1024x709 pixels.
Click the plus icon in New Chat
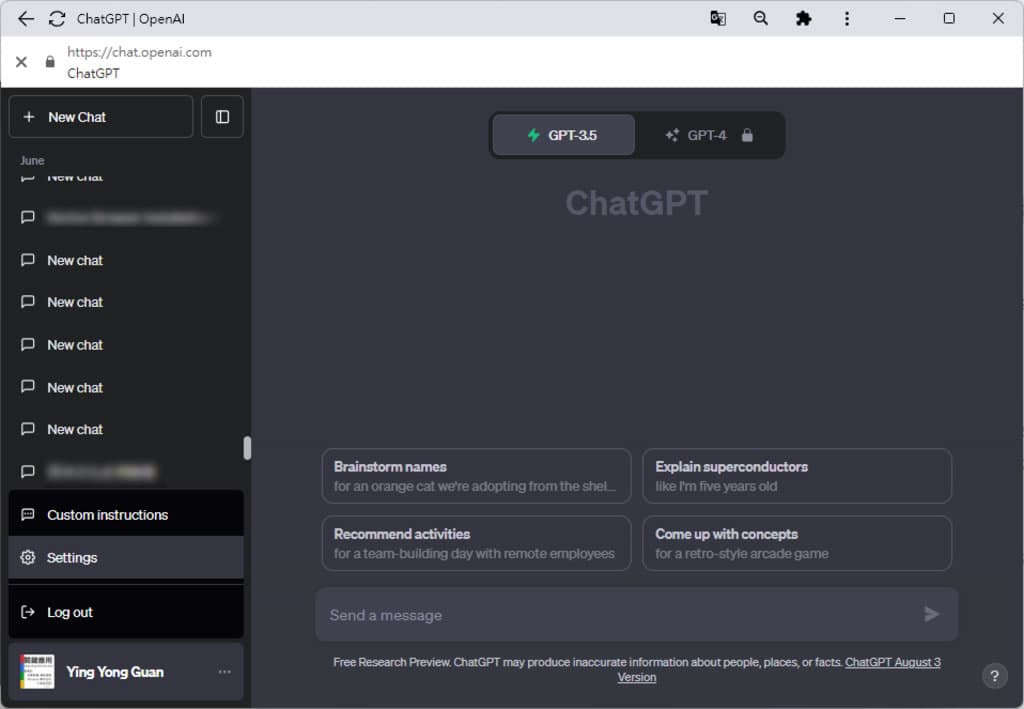29,117
